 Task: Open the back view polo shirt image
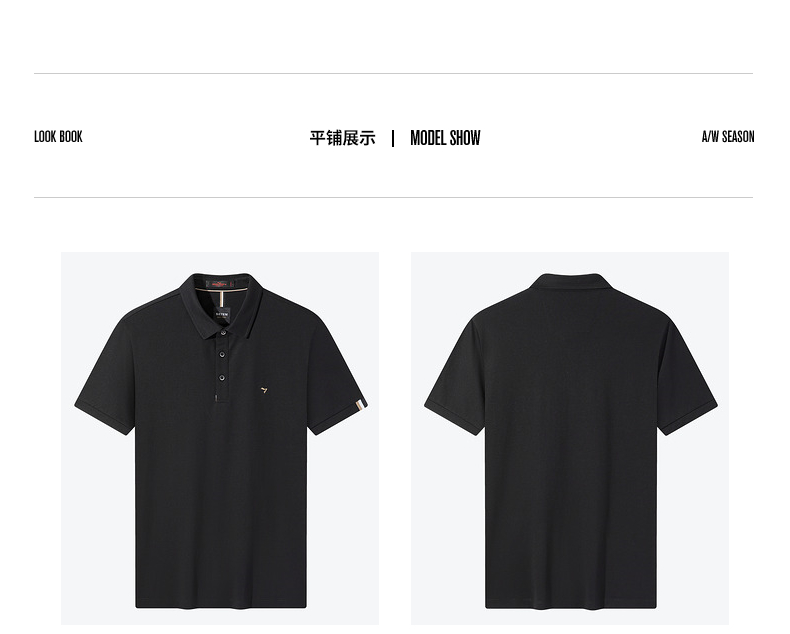pyautogui.click(x=570, y=438)
